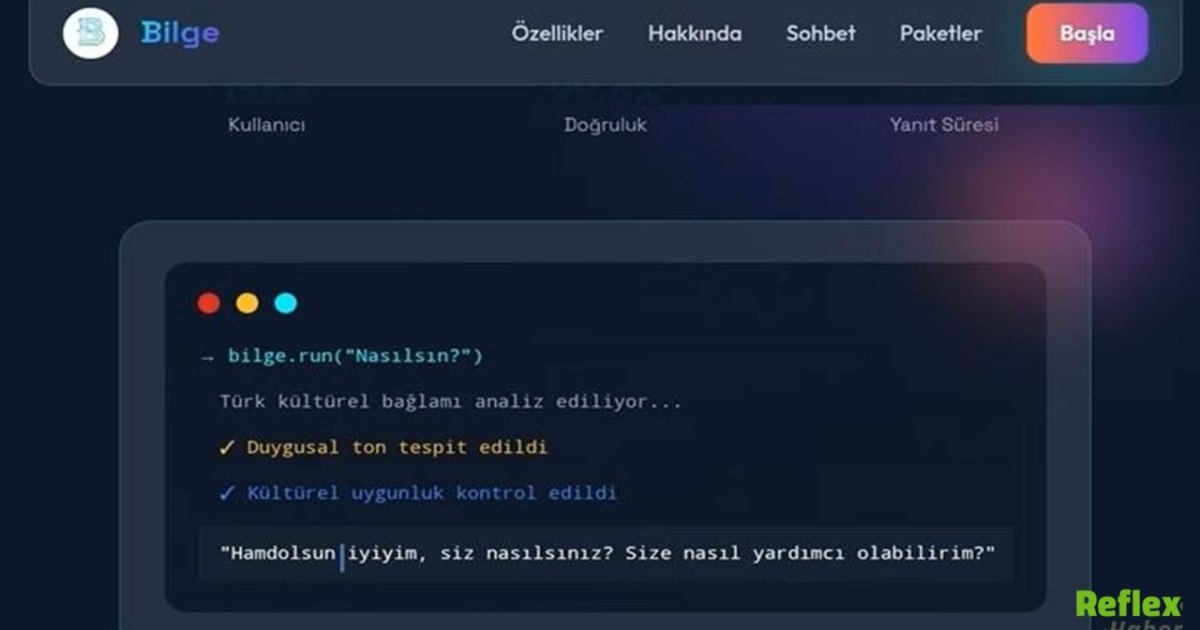Open the Paketler navigation link

941,33
